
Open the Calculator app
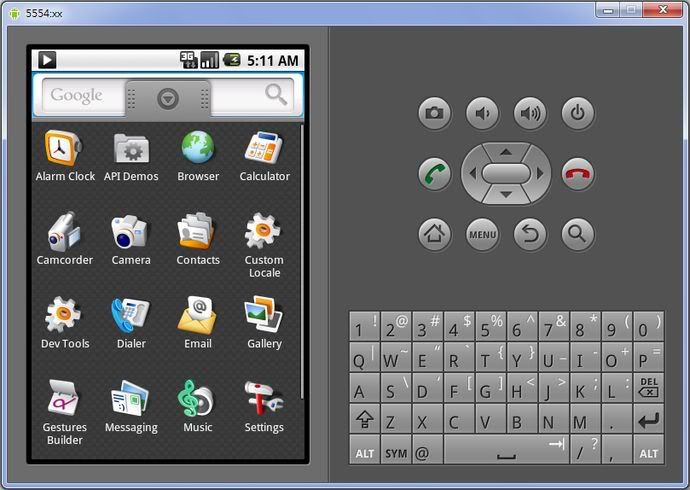tap(264, 156)
